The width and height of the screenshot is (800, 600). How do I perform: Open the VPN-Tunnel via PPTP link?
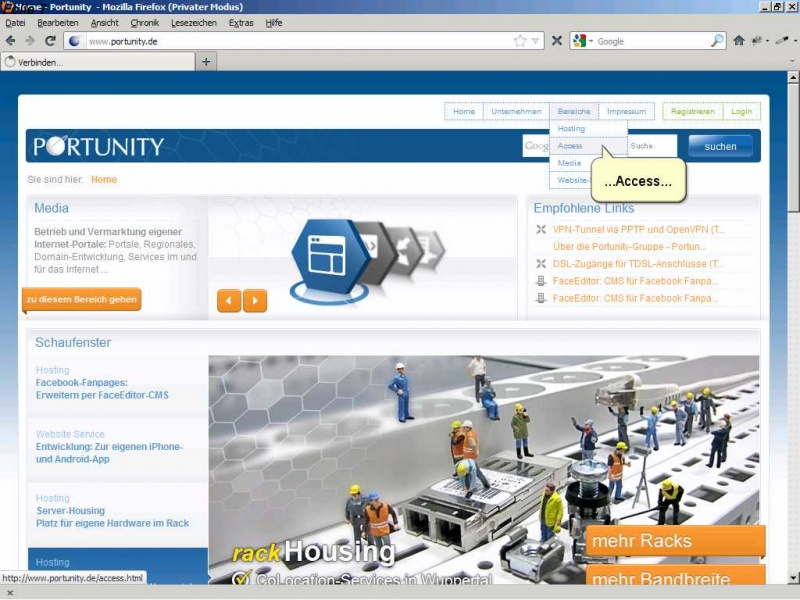pyautogui.click(x=638, y=229)
